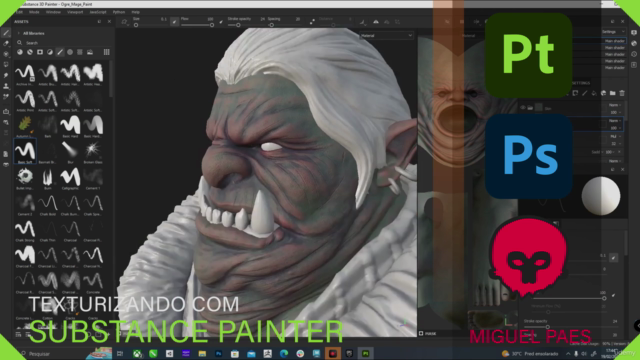Select the Smudge tool
The height and width of the screenshot is (360, 640).
pyautogui.click(x=6, y=75)
